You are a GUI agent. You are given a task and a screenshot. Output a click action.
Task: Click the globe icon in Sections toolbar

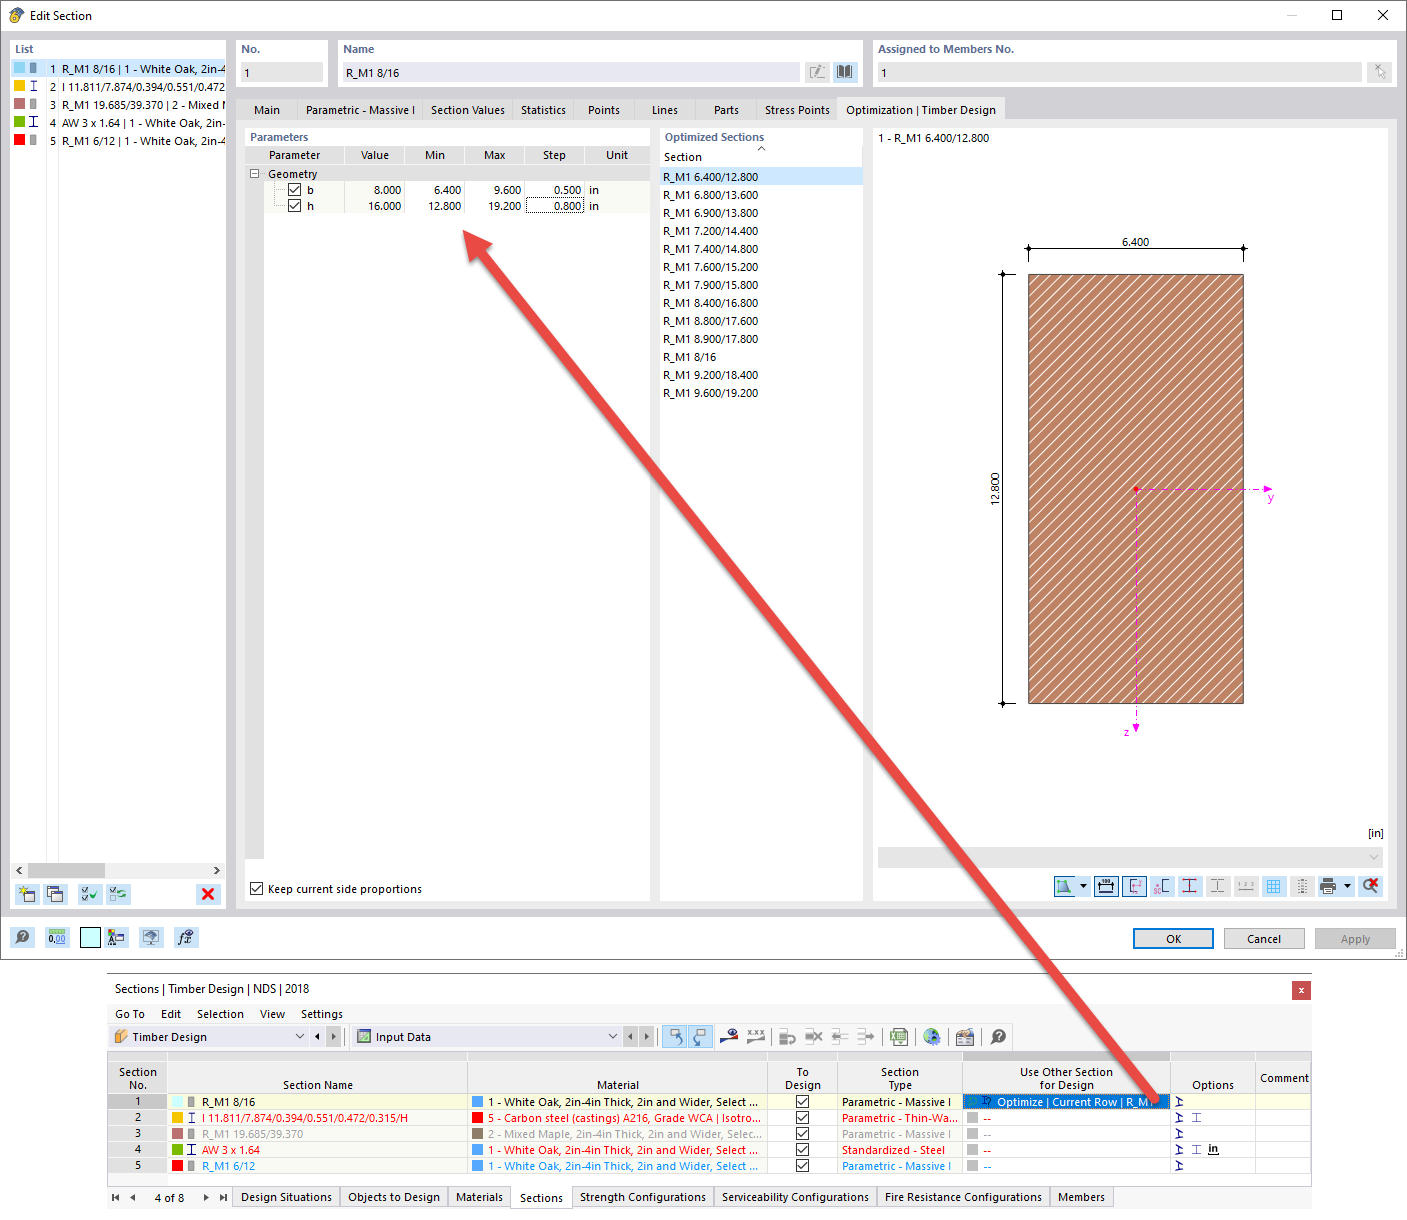point(932,1037)
